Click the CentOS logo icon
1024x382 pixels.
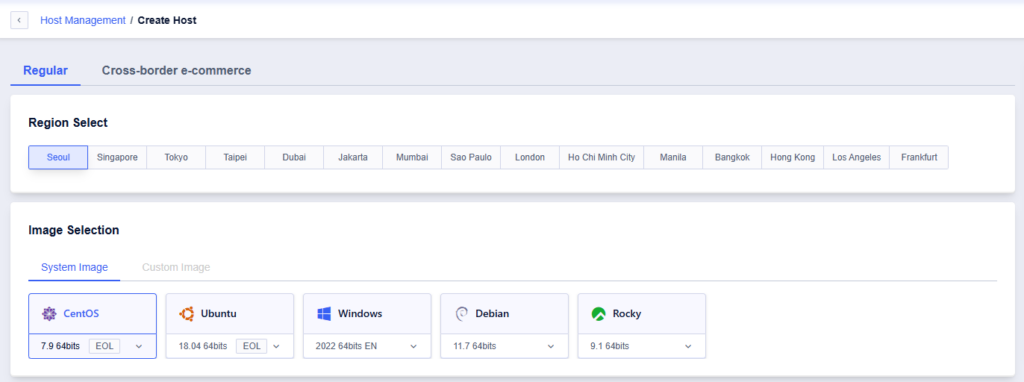pyautogui.click(x=49, y=314)
